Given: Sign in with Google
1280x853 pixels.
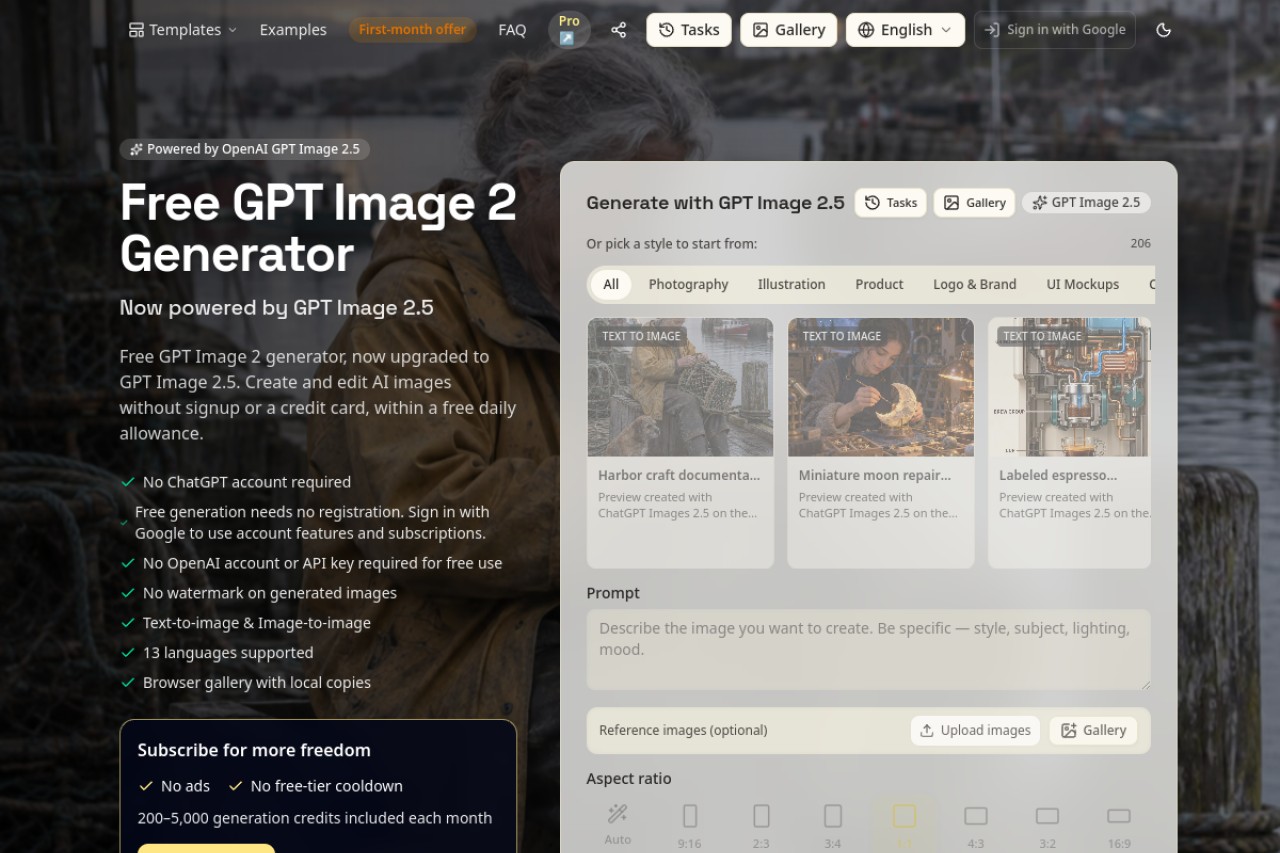Looking at the screenshot, I should click(1055, 30).
